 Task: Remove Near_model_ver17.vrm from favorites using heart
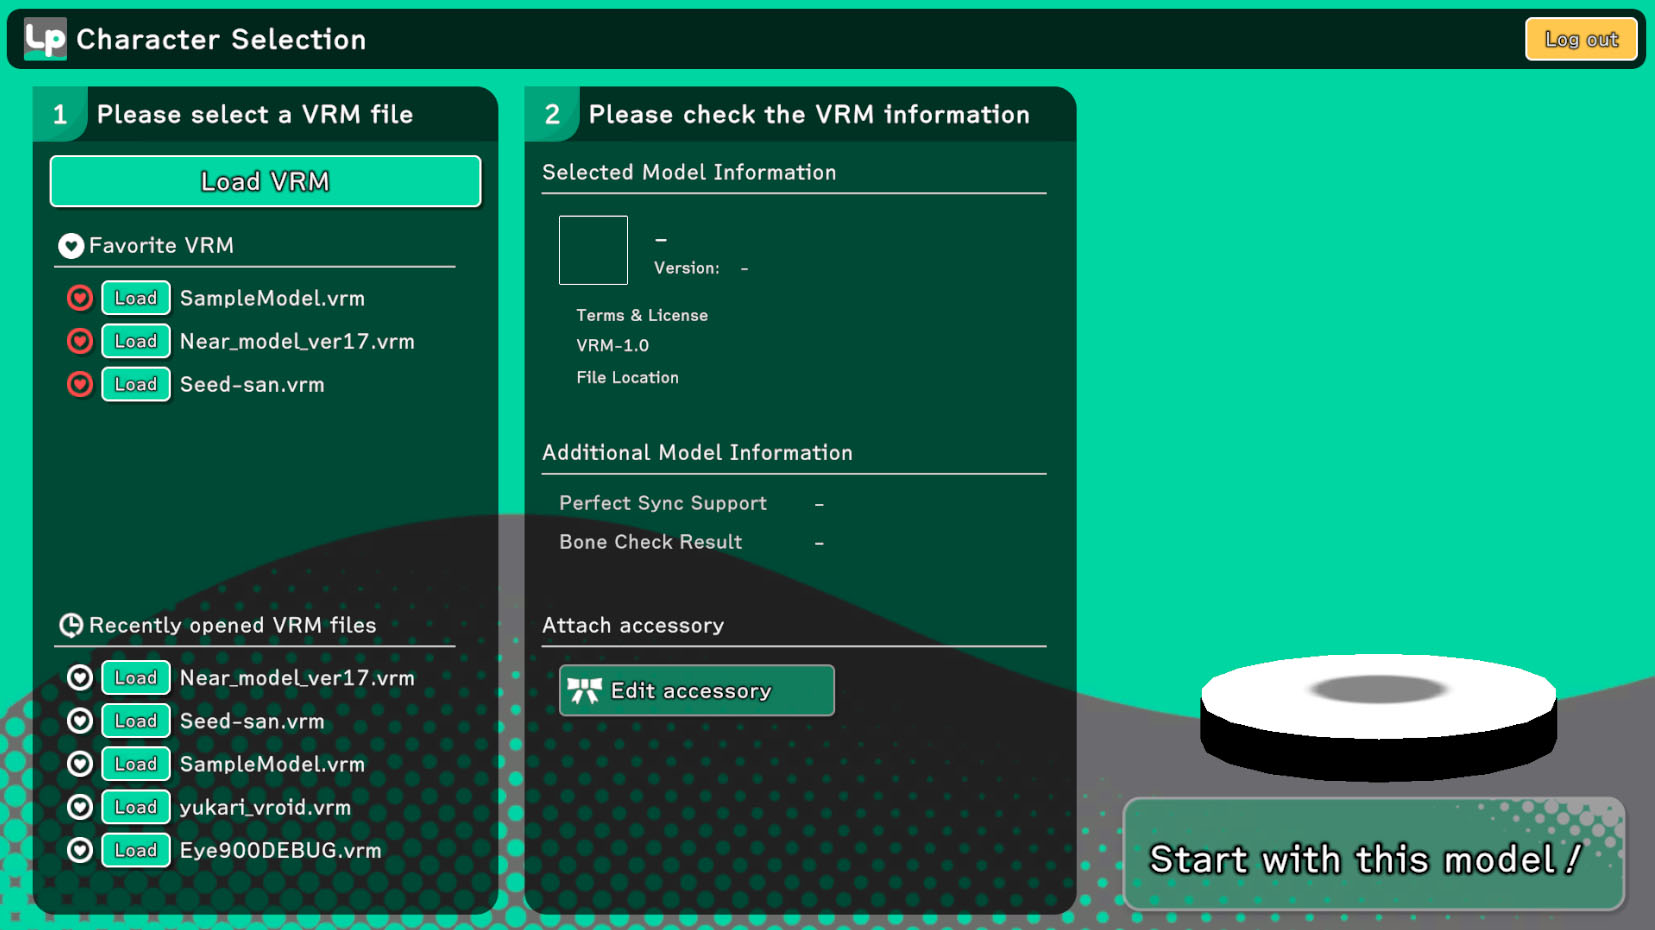click(80, 341)
